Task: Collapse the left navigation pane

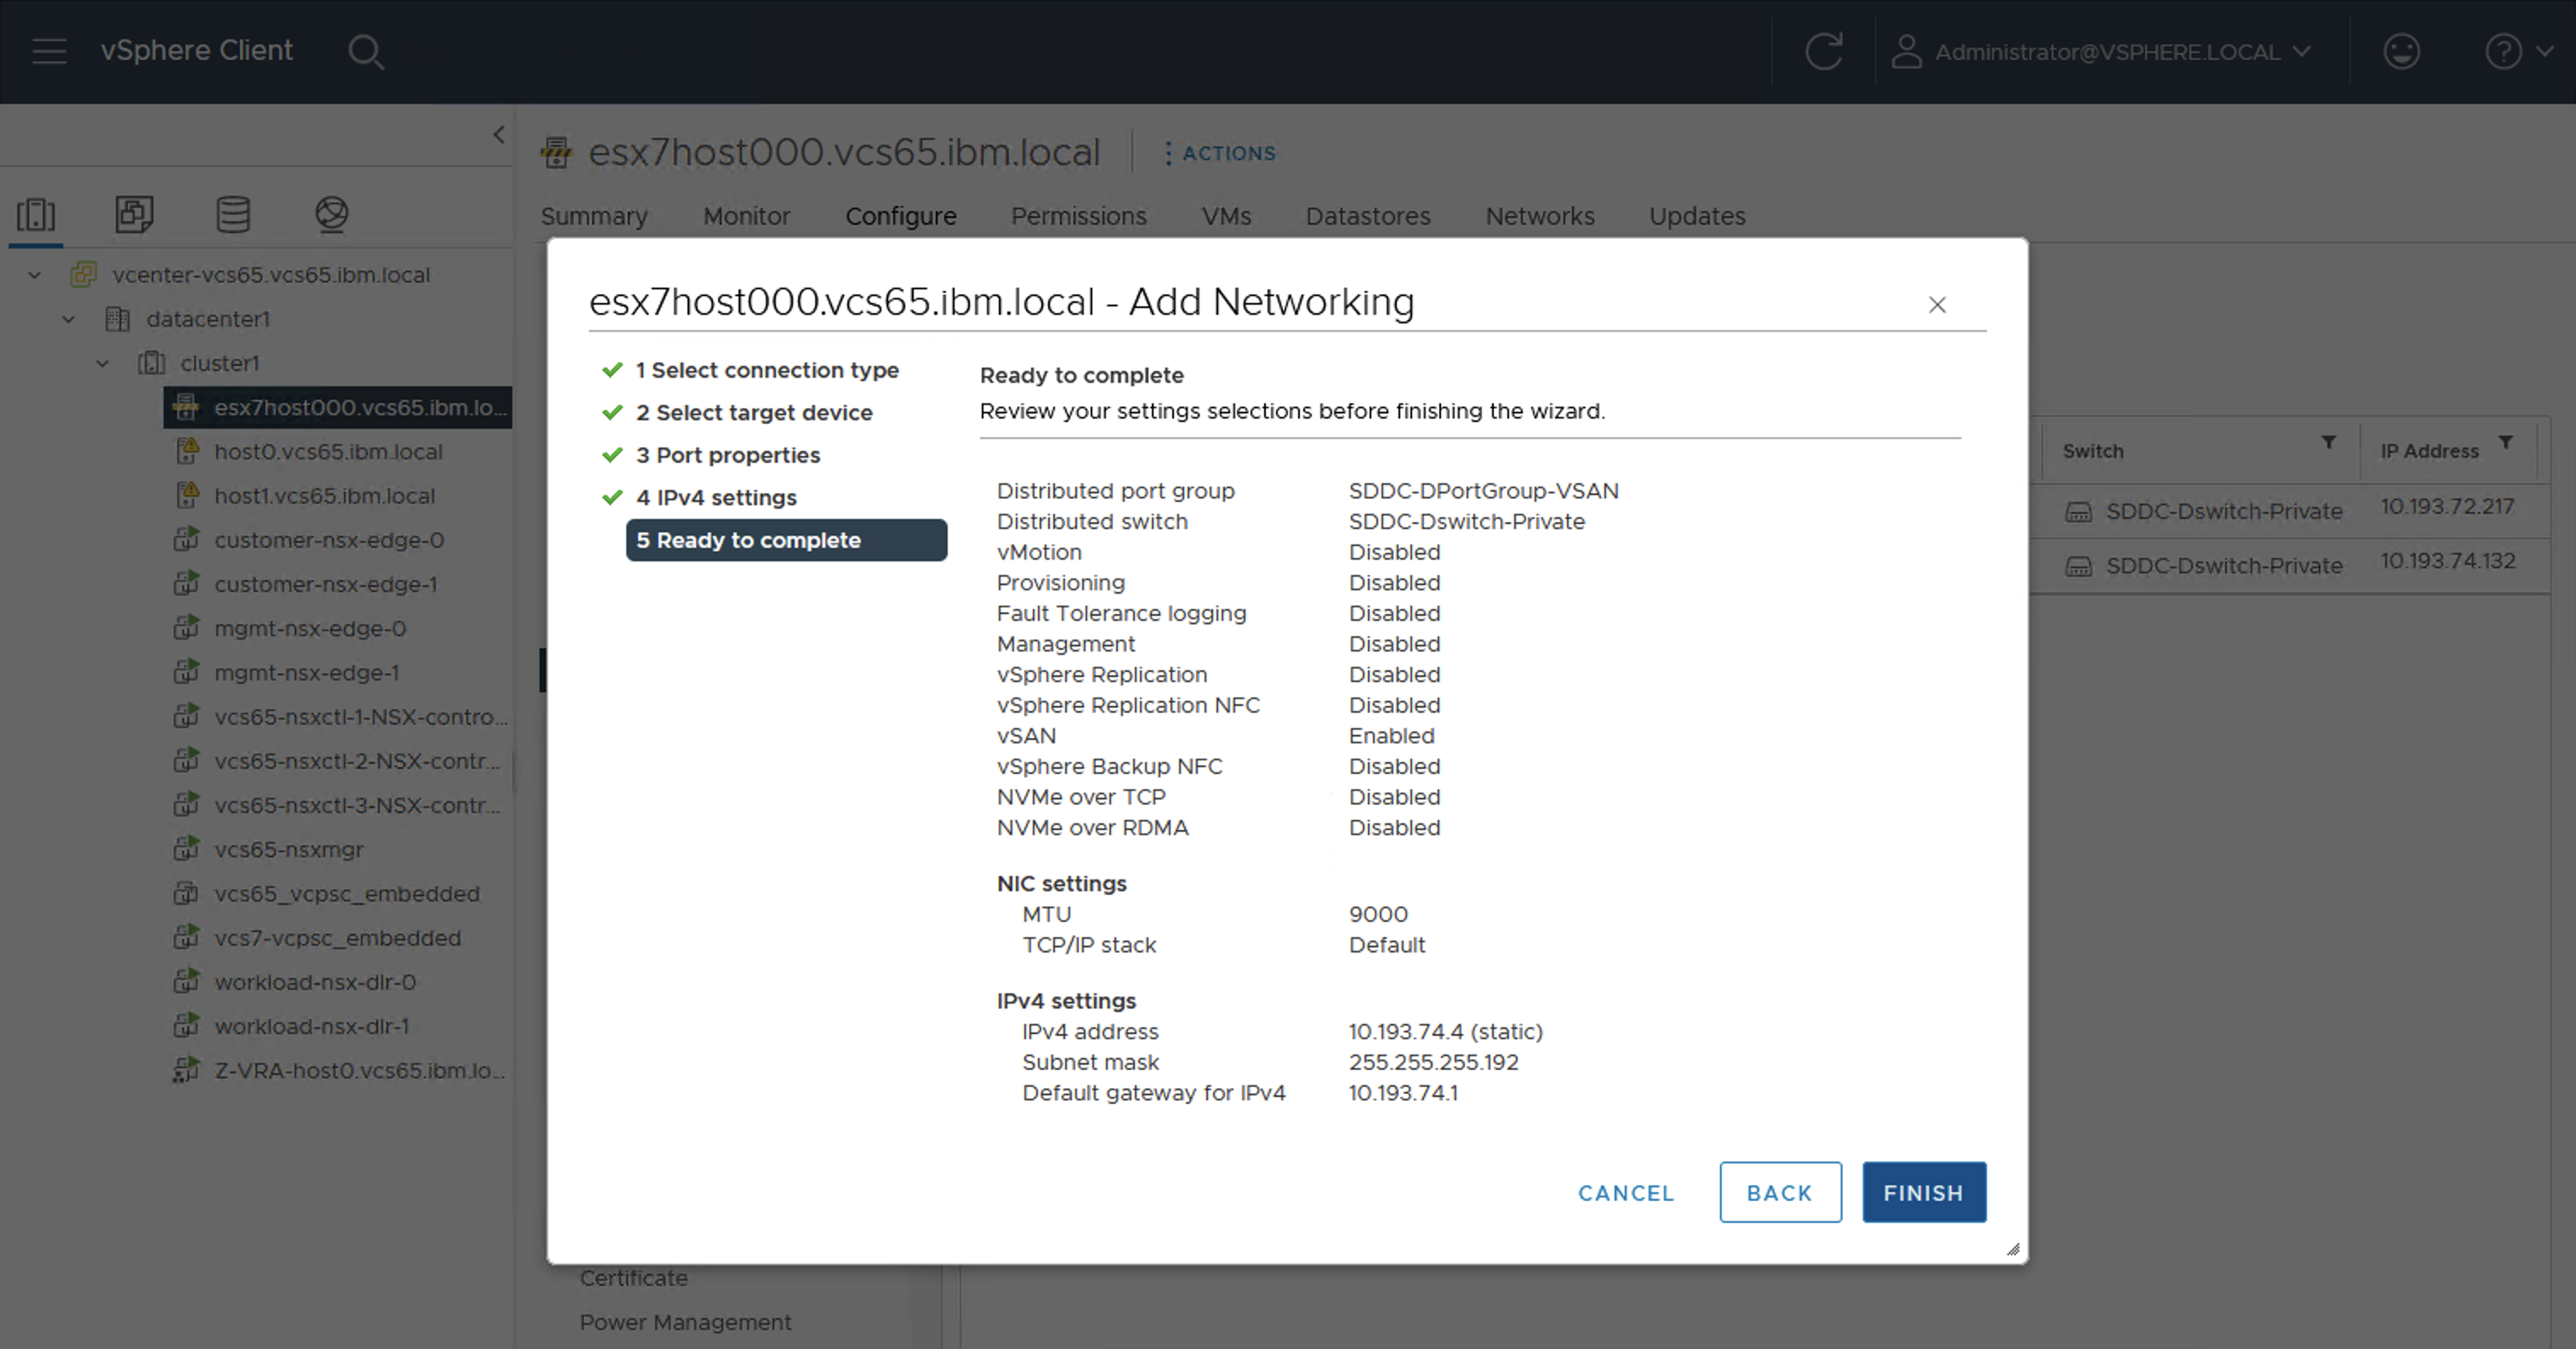Action: (499, 135)
